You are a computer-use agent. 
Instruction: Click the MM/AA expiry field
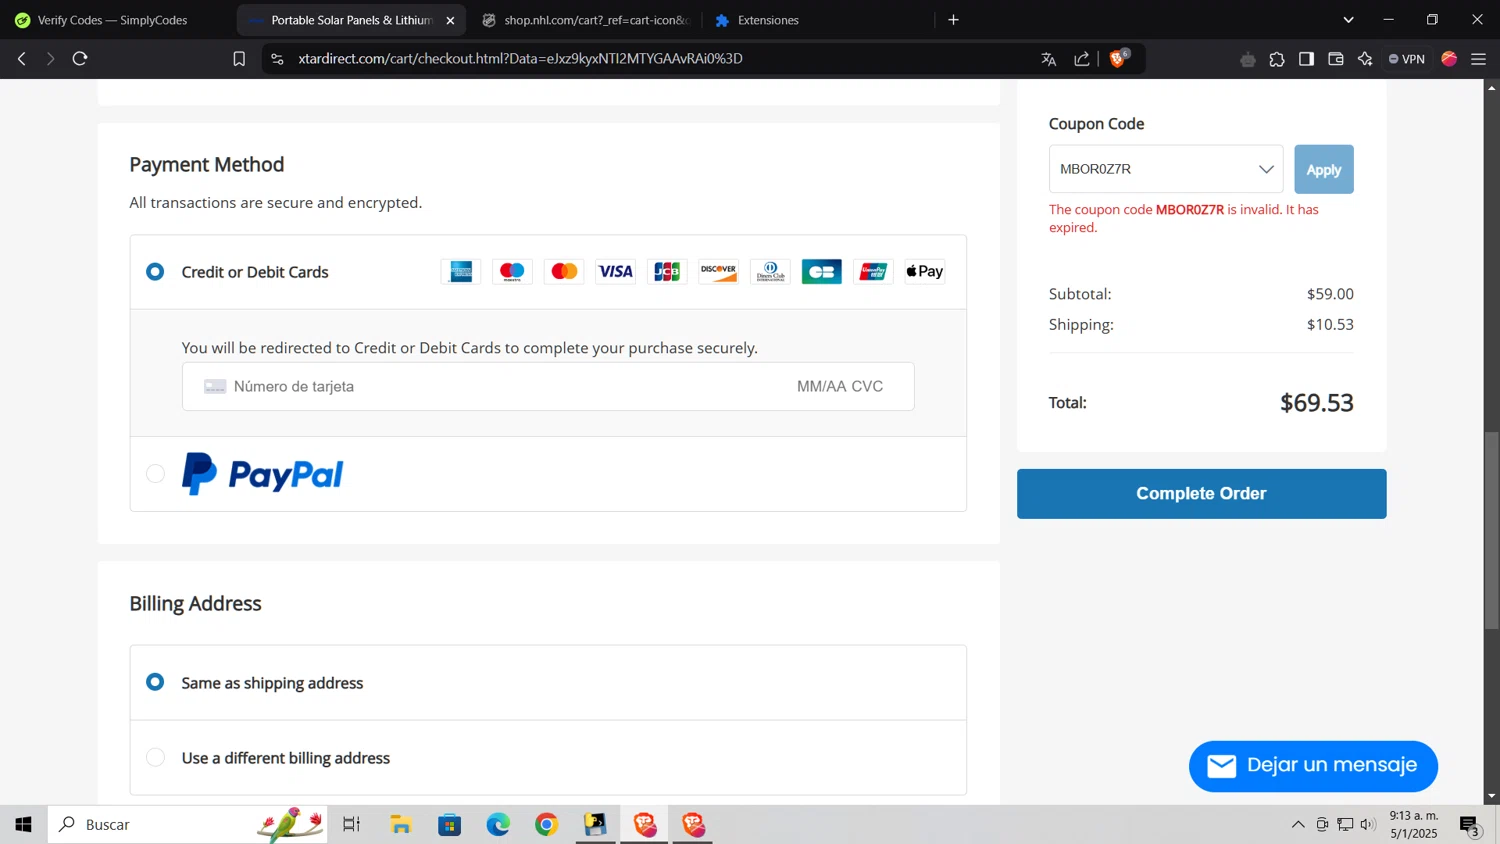[x=821, y=386]
